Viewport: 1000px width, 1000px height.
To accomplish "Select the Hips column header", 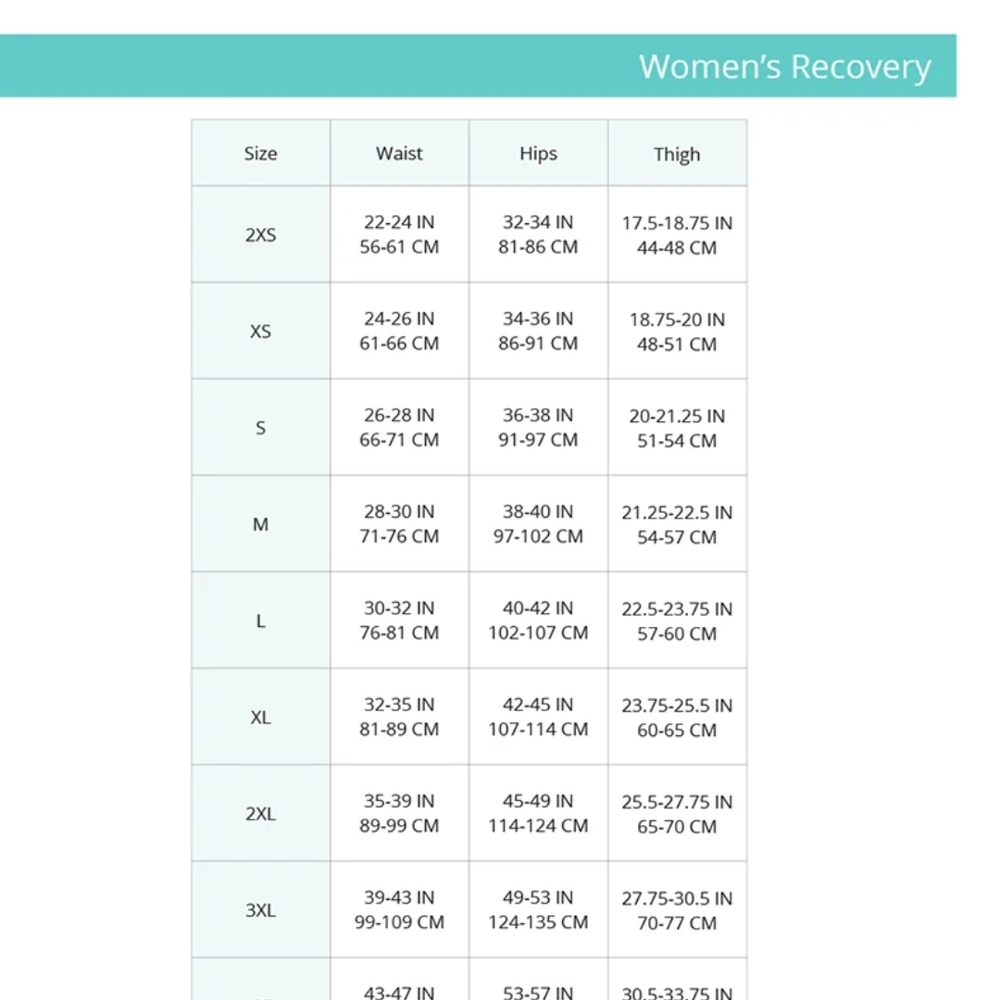I will click(x=538, y=153).
